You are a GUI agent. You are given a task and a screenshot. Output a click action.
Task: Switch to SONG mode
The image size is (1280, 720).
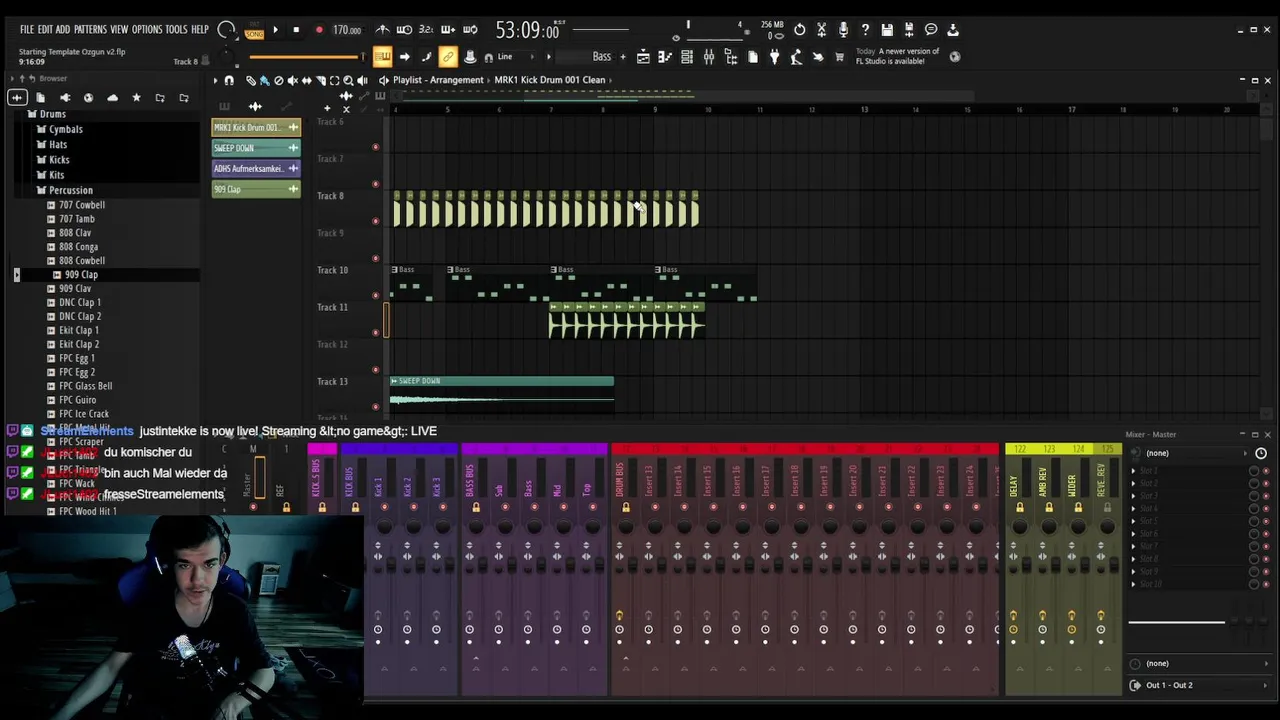(254, 35)
